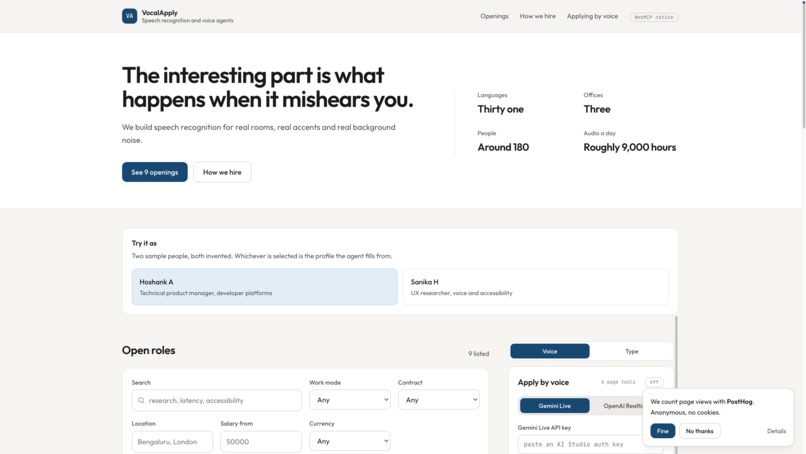Open the Openings nav link
This screenshot has width=806, height=454.
(494, 16)
